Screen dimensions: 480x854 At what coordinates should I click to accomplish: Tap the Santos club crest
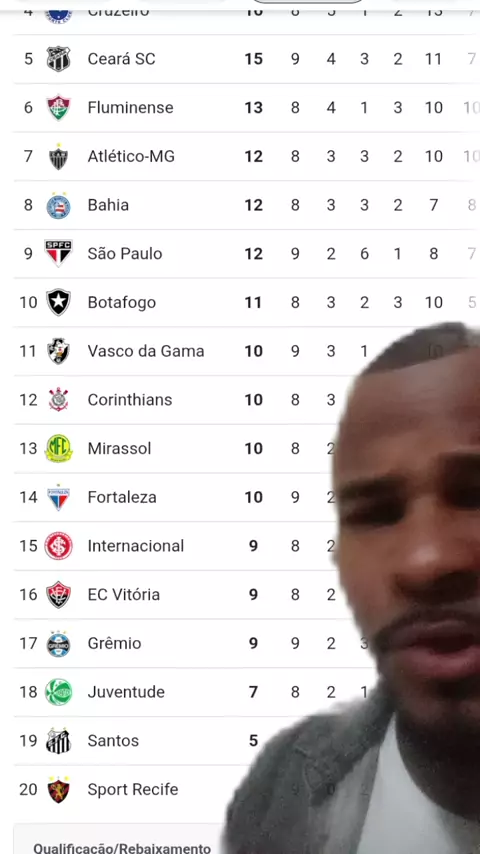click(58, 741)
